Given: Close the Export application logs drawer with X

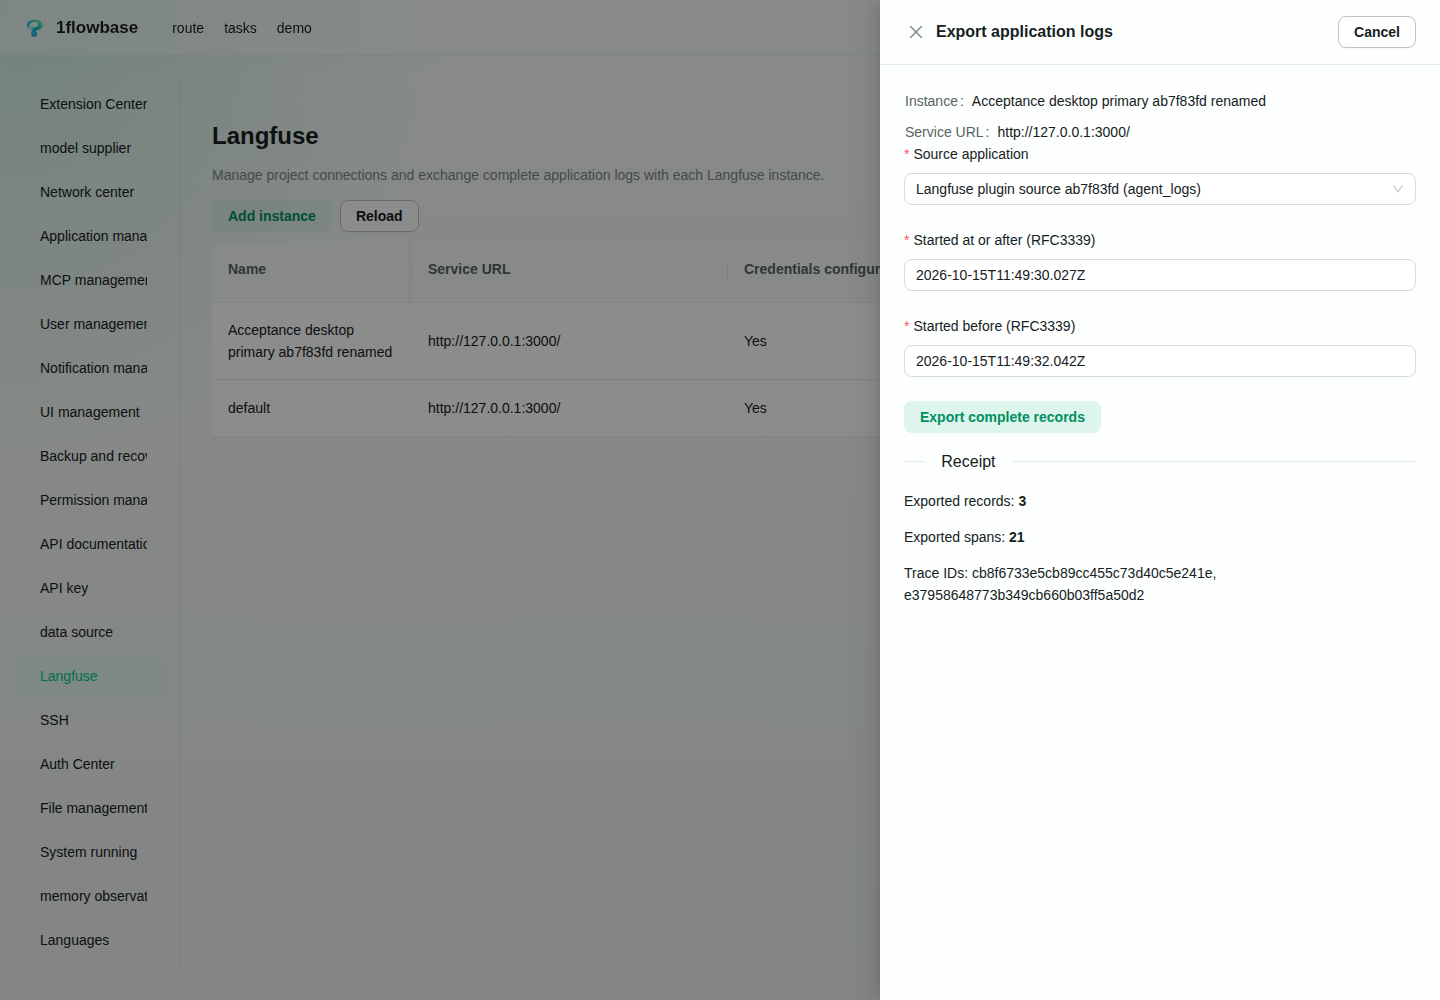Looking at the screenshot, I should coord(916,32).
